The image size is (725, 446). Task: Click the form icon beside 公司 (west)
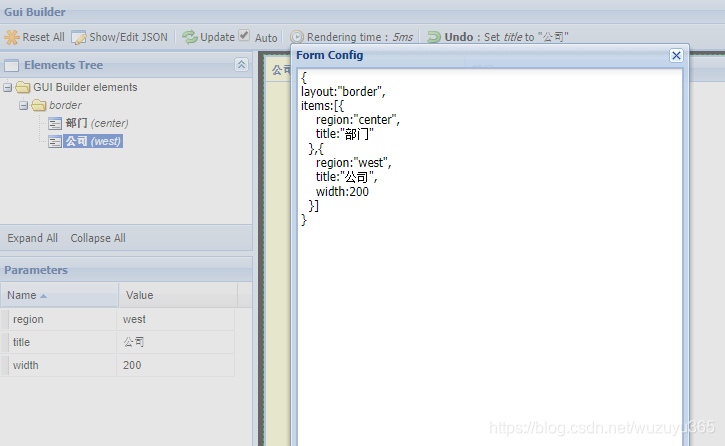click(55, 141)
